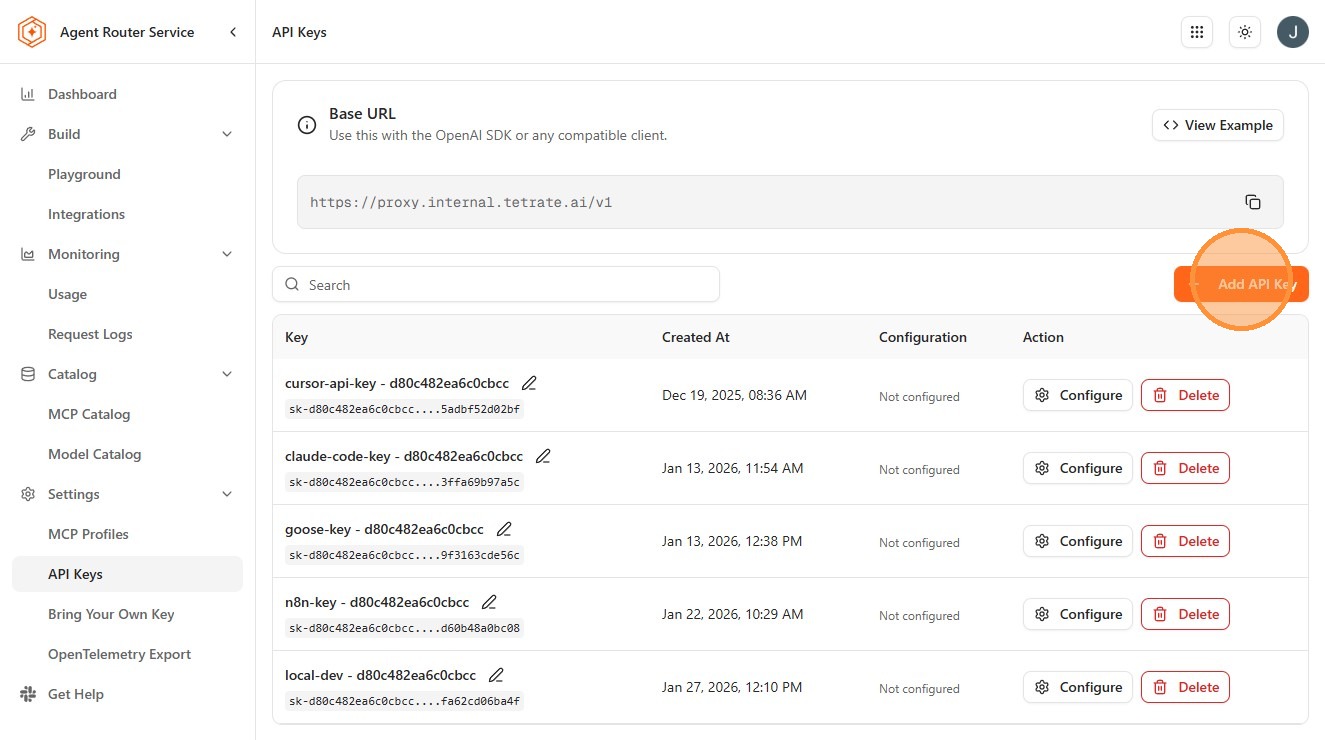
Task: Copy the base URL with the copy icon
Action: 1253,202
